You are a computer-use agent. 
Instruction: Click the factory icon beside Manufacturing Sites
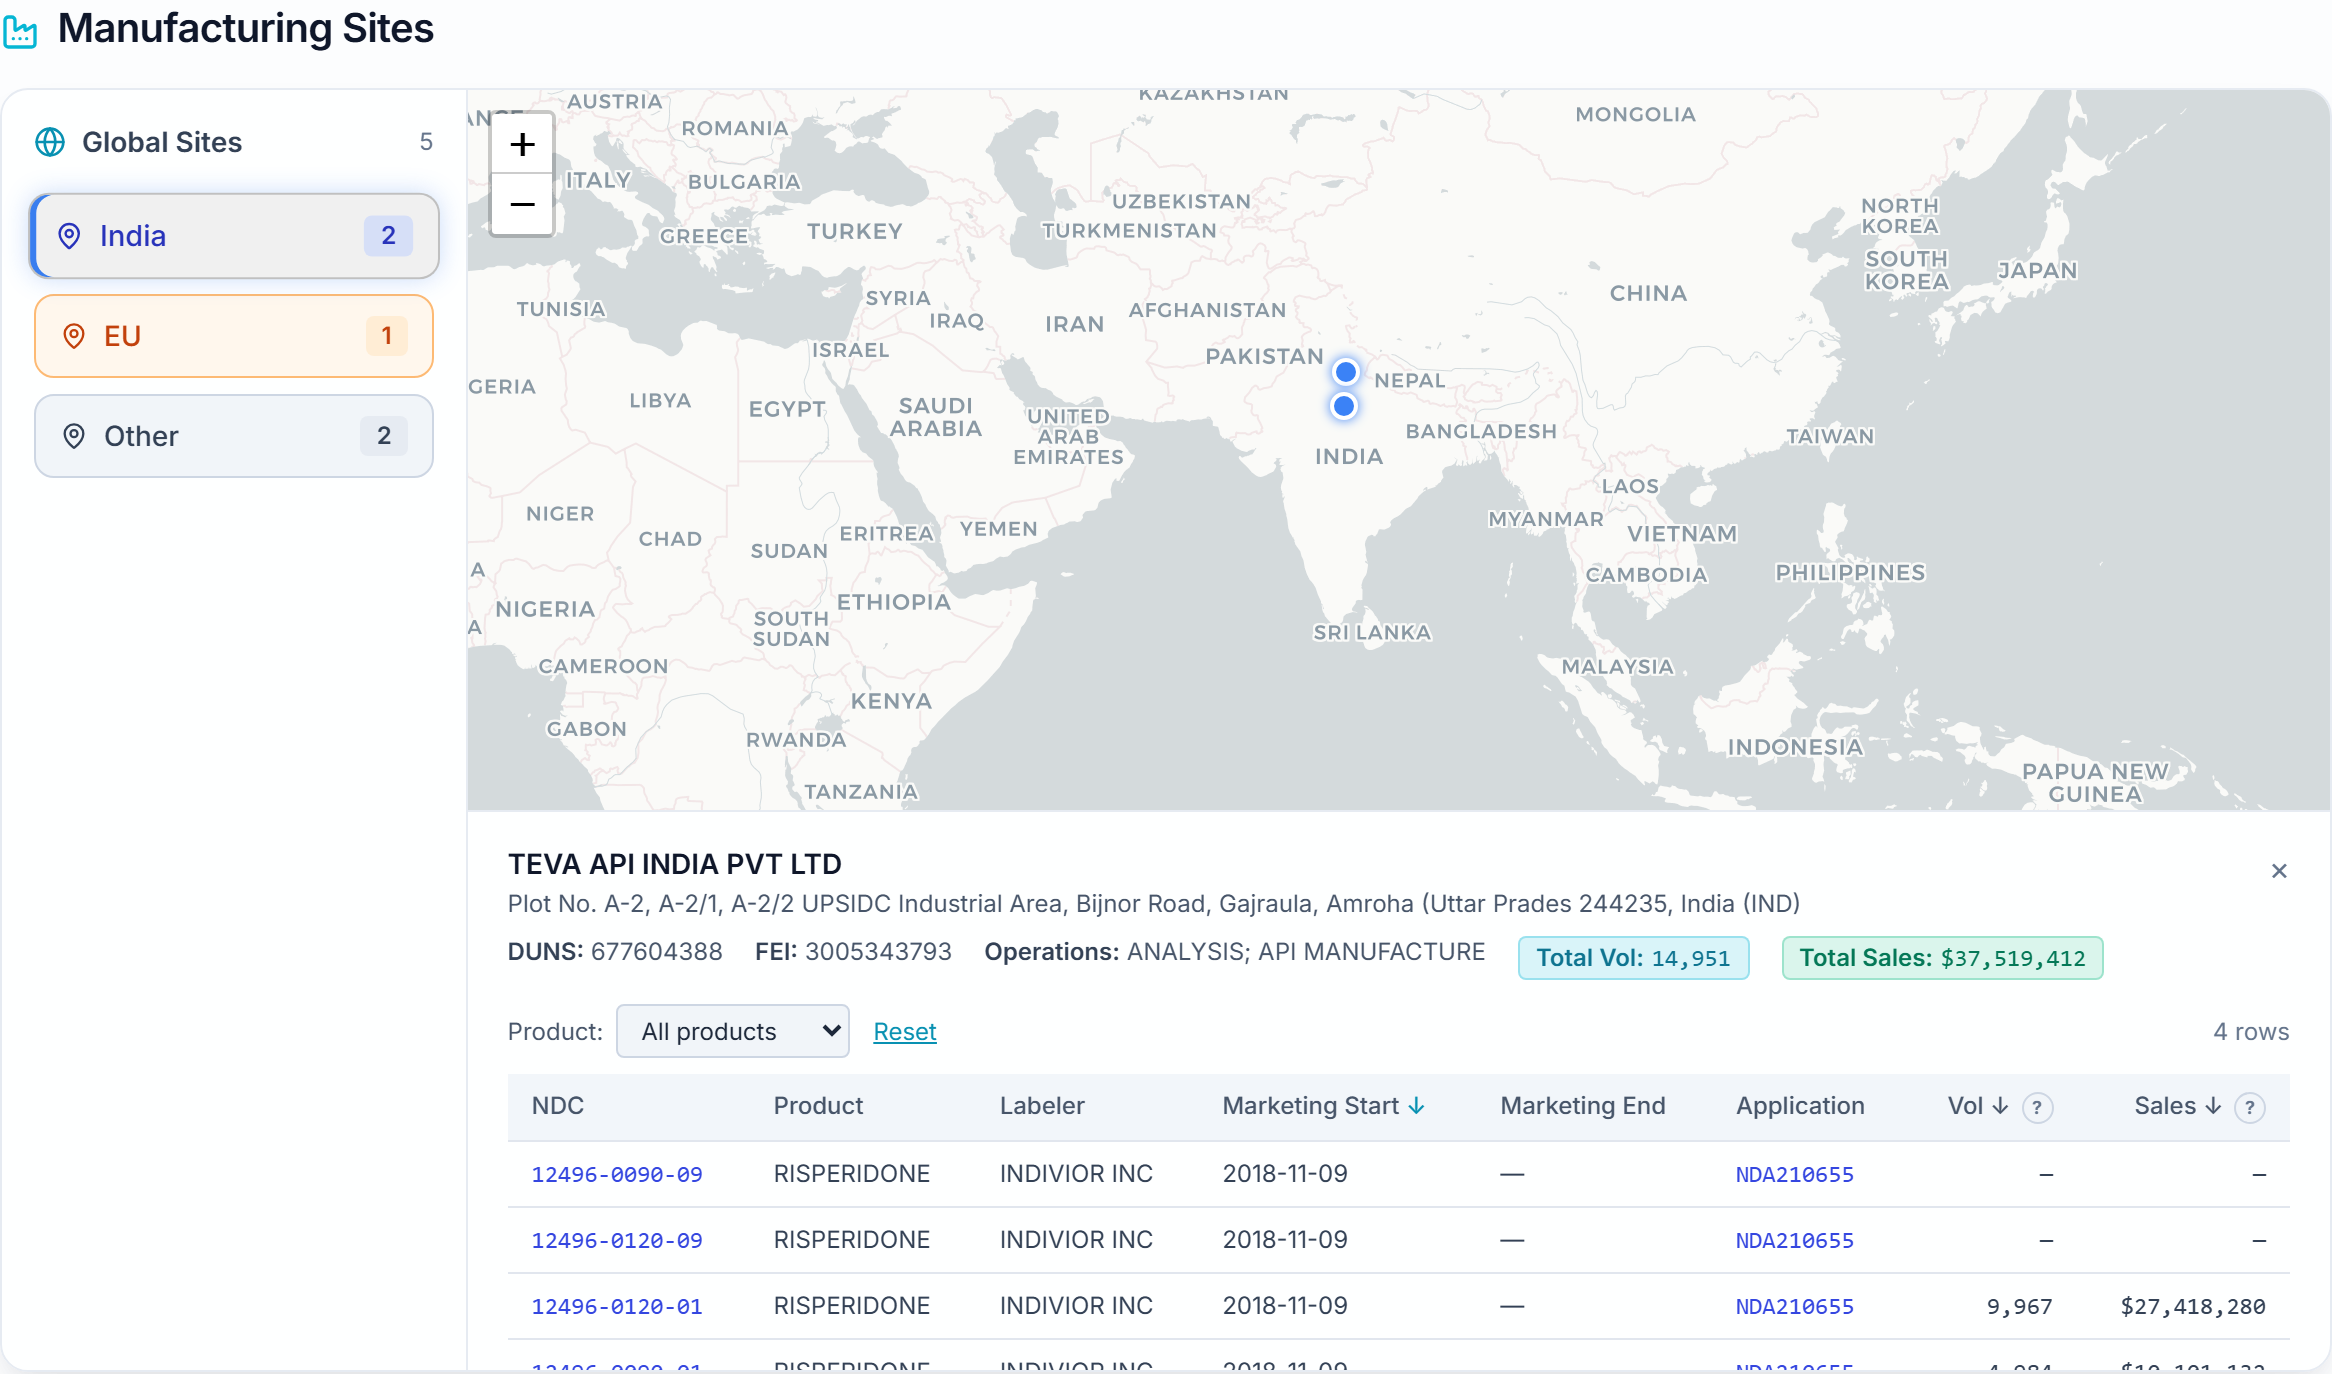[20, 31]
